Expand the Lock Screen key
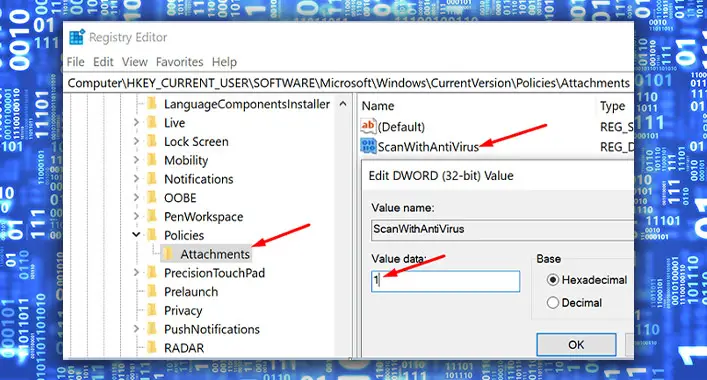707x380 pixels. tap(136, 141)
